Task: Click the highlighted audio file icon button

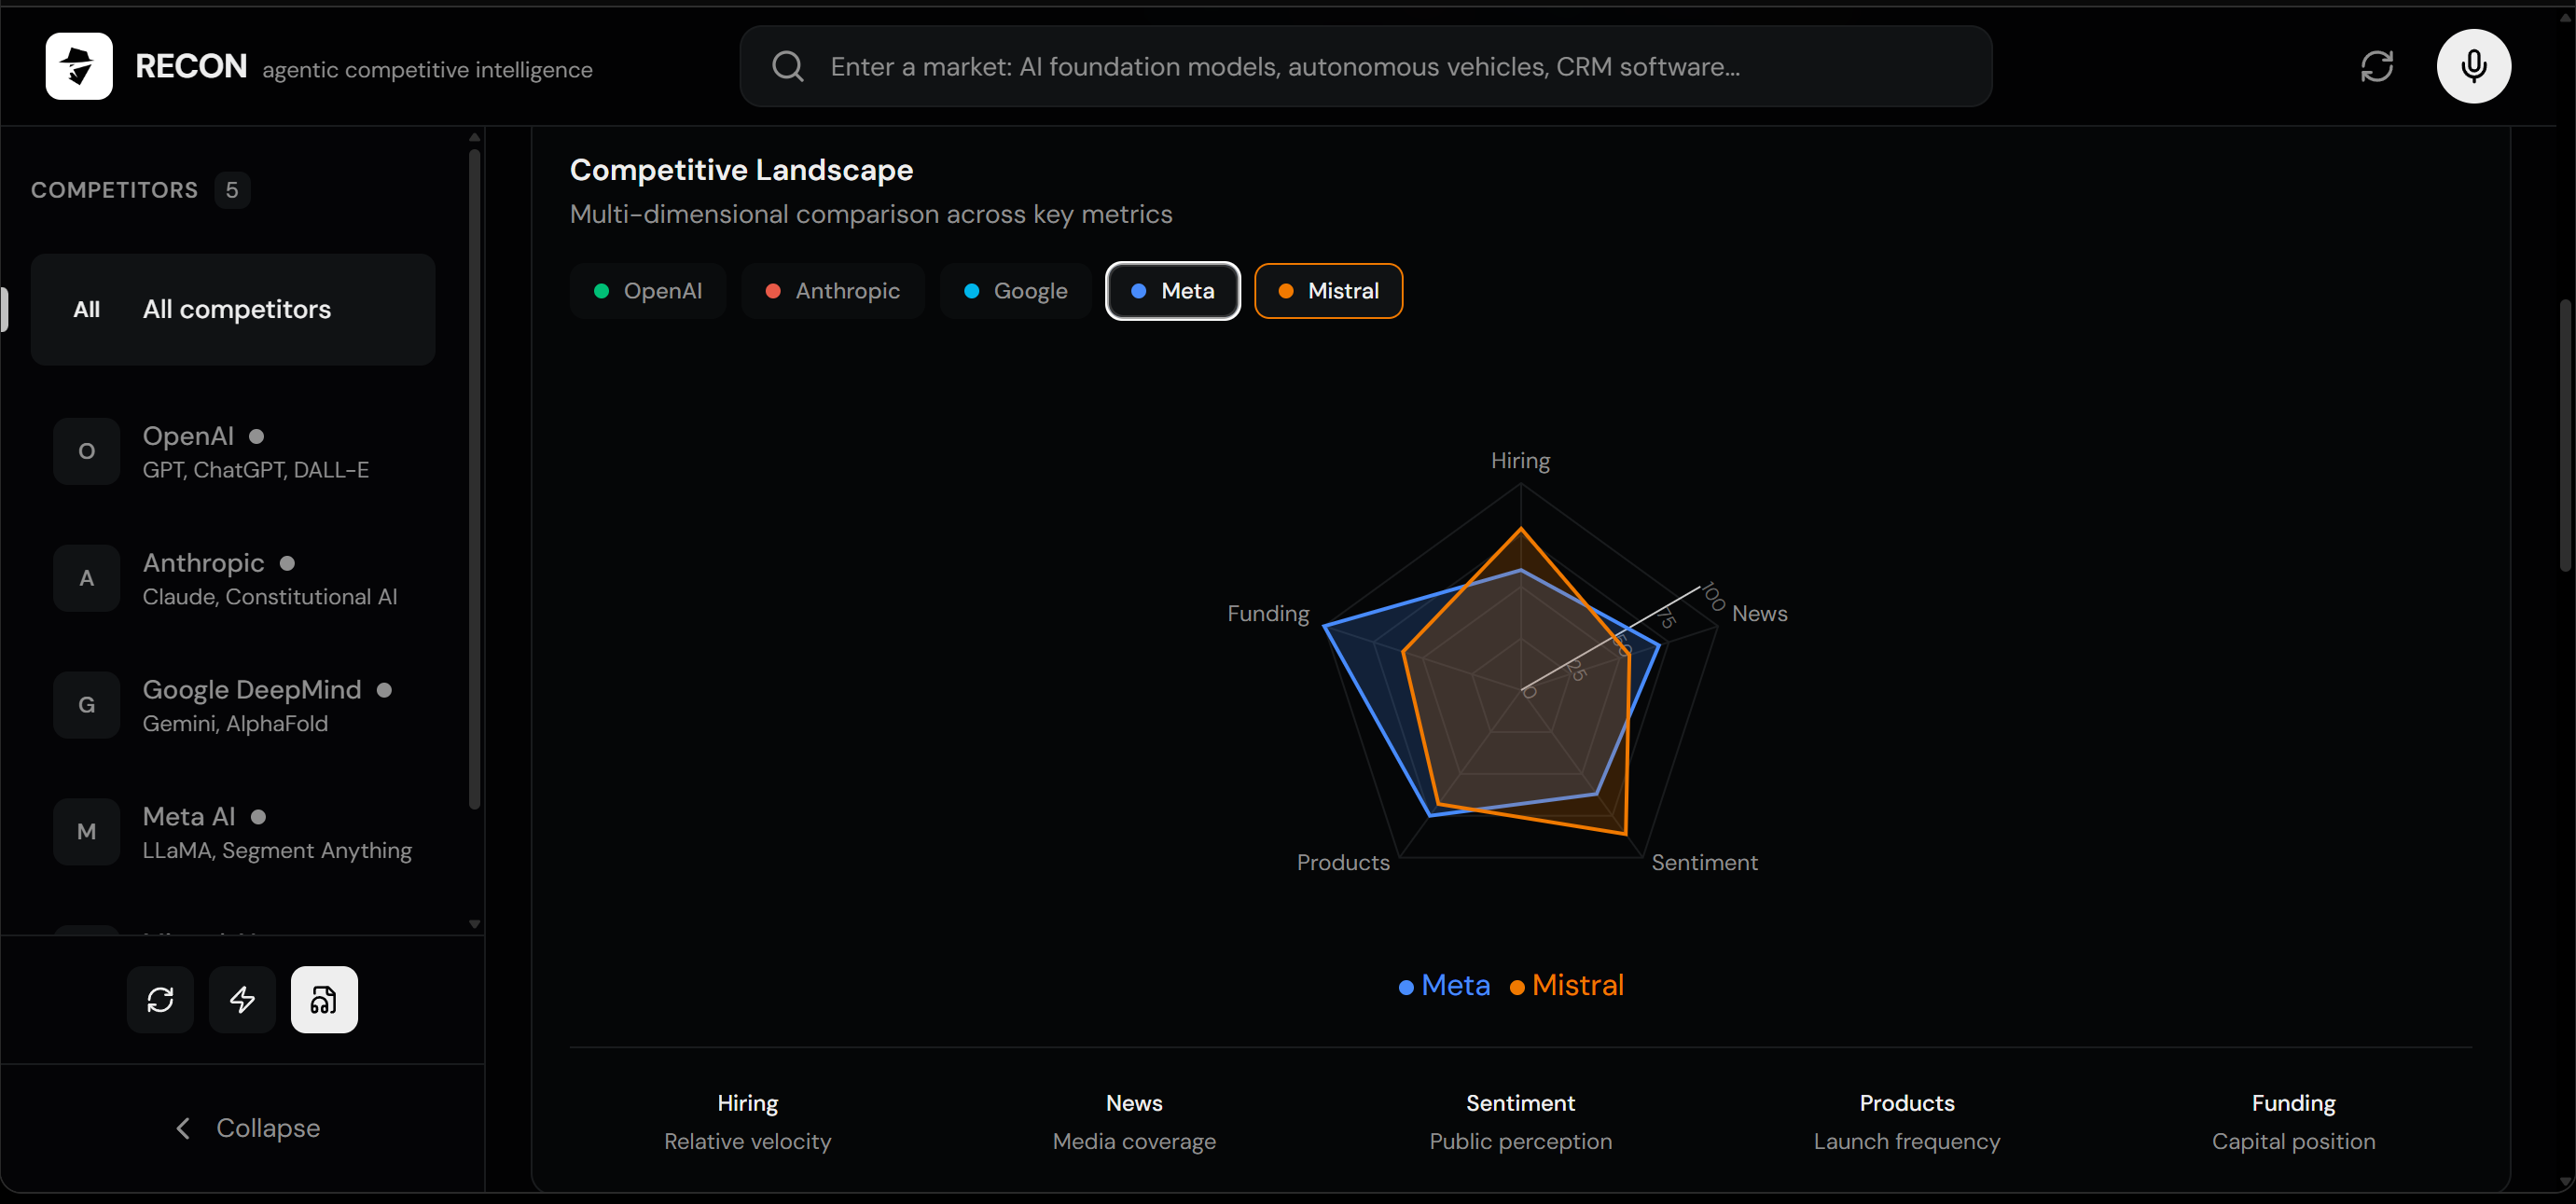Action: coord(324,999)
